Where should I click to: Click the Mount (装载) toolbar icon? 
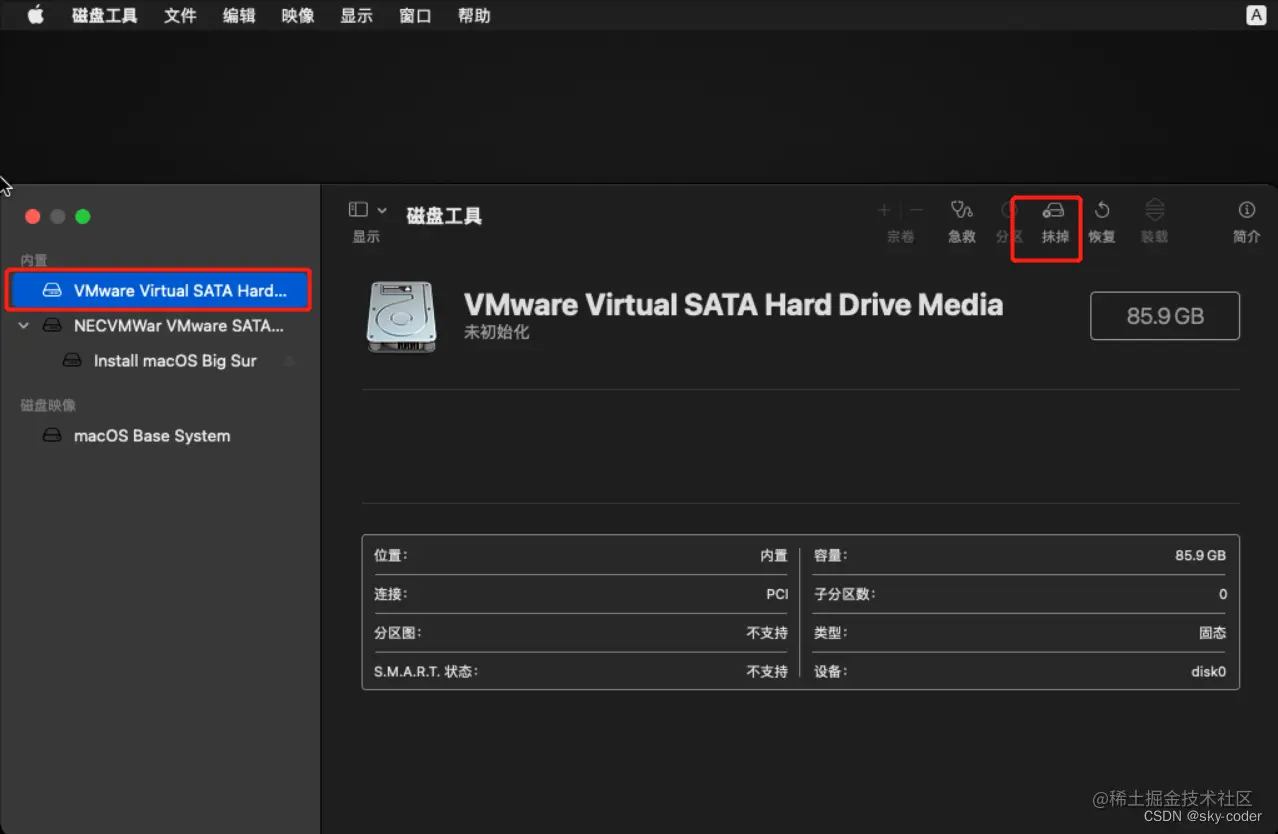point(1154,210)
